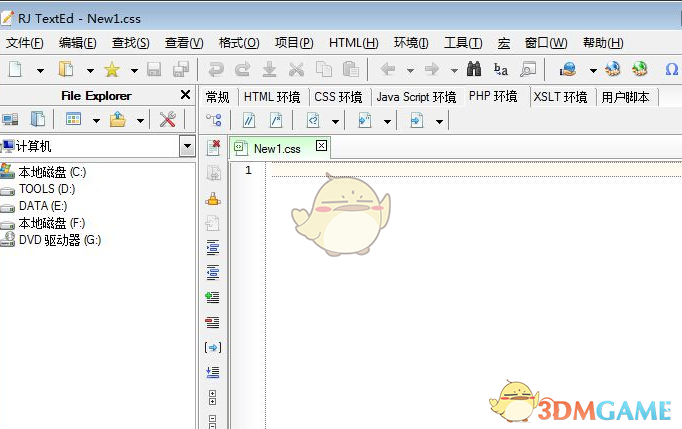This screenshot has height=429, width=682.
Task: Open the PHP tag insert dropdown arrow
Action: [335, 122]
